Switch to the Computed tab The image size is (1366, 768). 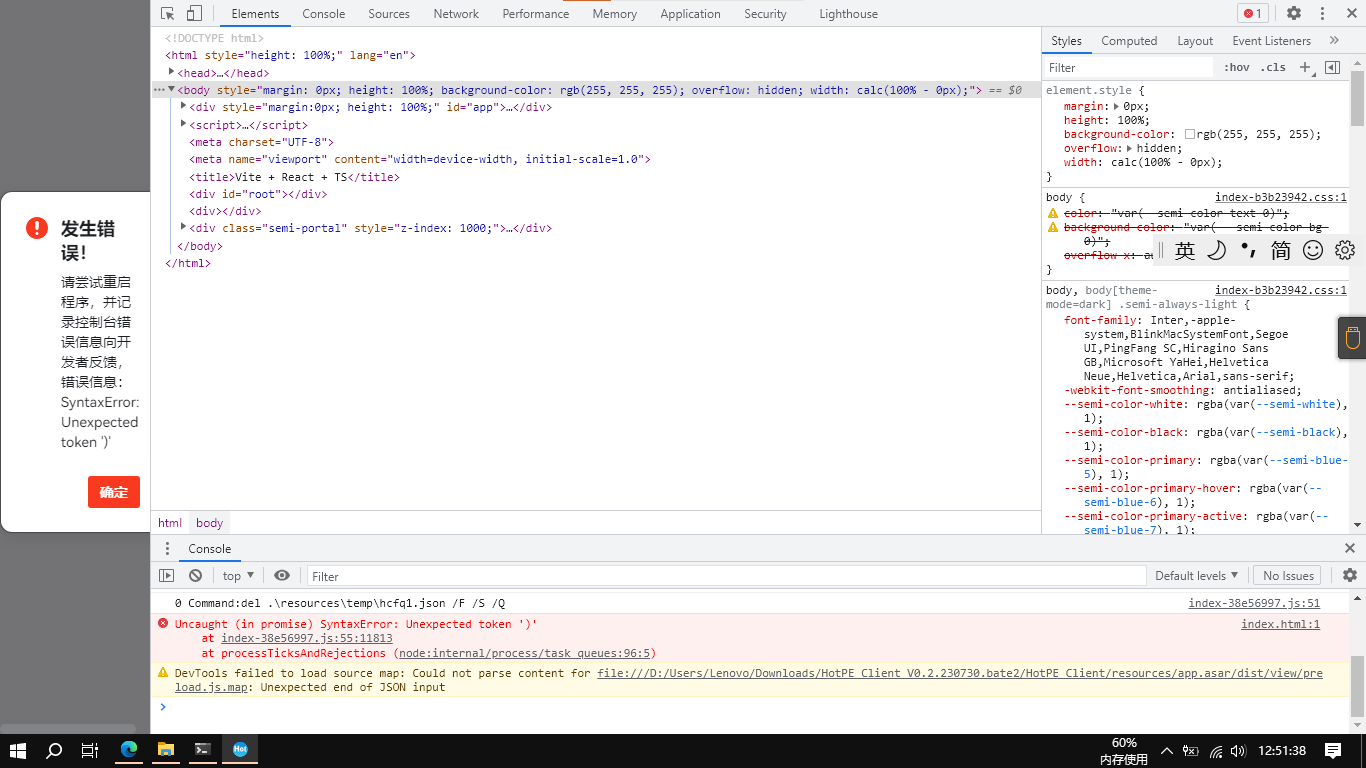coord(1129,41)
